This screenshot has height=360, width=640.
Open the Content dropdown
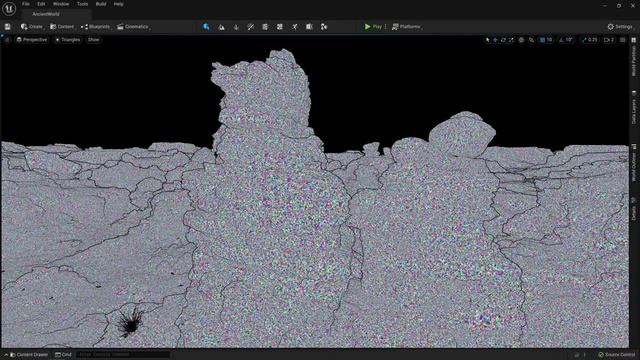pyautogui.click(x=62, y=27)
